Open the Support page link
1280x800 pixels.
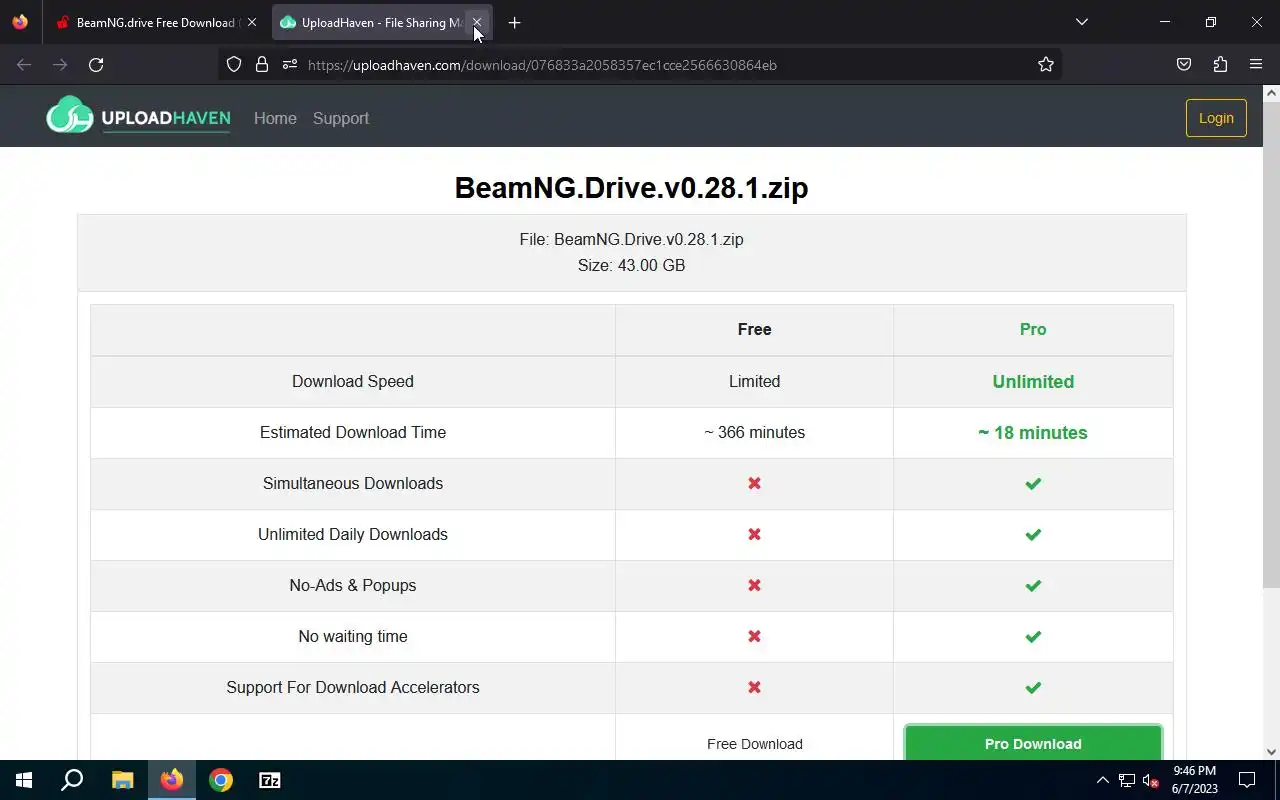tap(341, 118)
